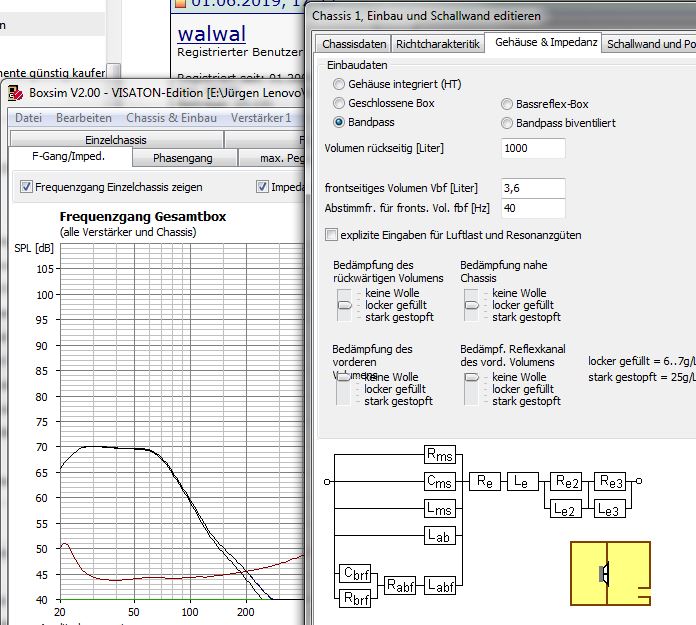Click the Abstimmfrequenz fbf input field
Image resolution: width=696 pixels, height=625 pixels.
pyautogui.click(x=533, y=208)
